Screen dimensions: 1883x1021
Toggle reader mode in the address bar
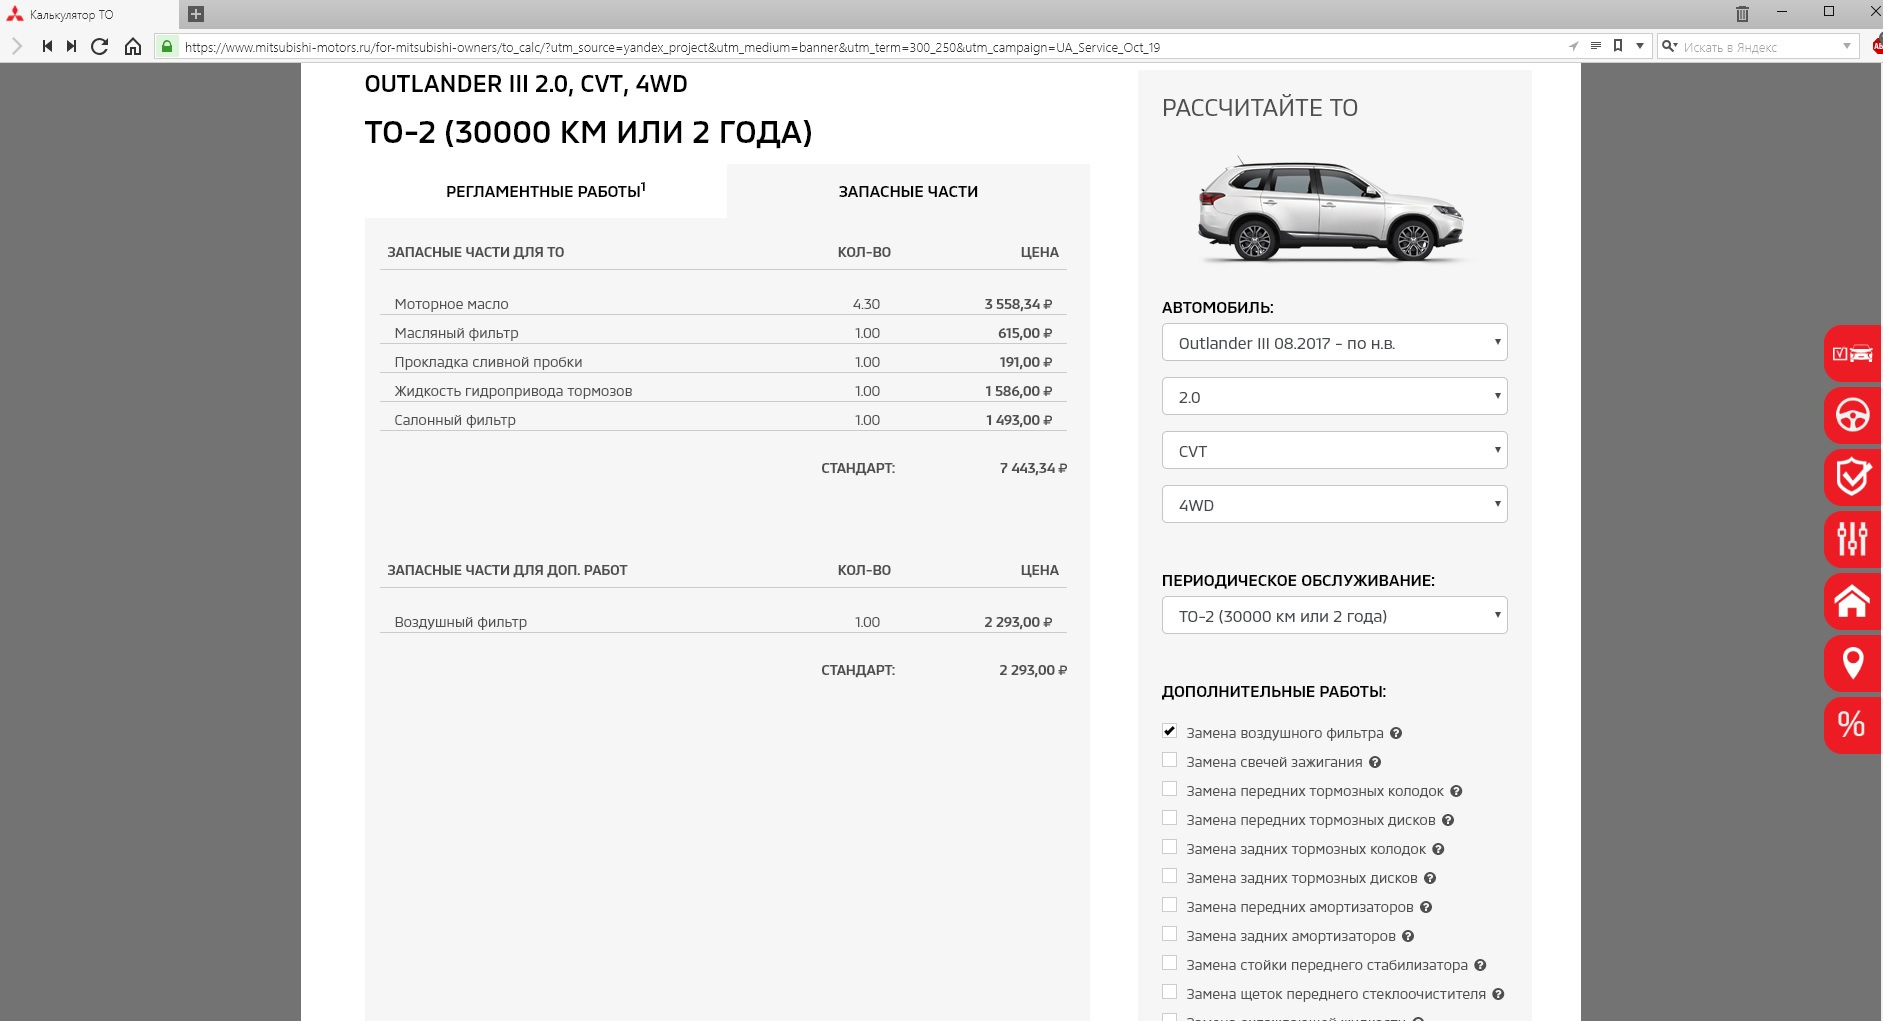(1596, 46)
